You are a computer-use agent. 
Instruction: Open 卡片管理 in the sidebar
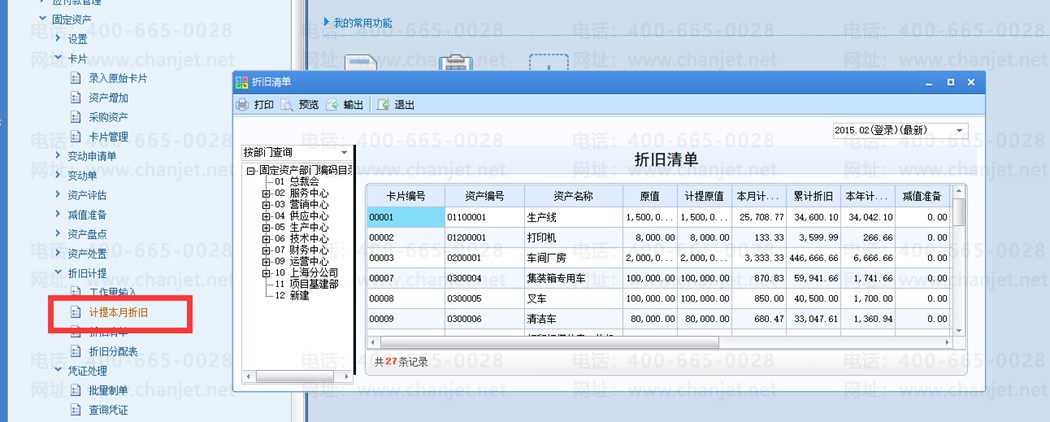click(x=108, y=137)
